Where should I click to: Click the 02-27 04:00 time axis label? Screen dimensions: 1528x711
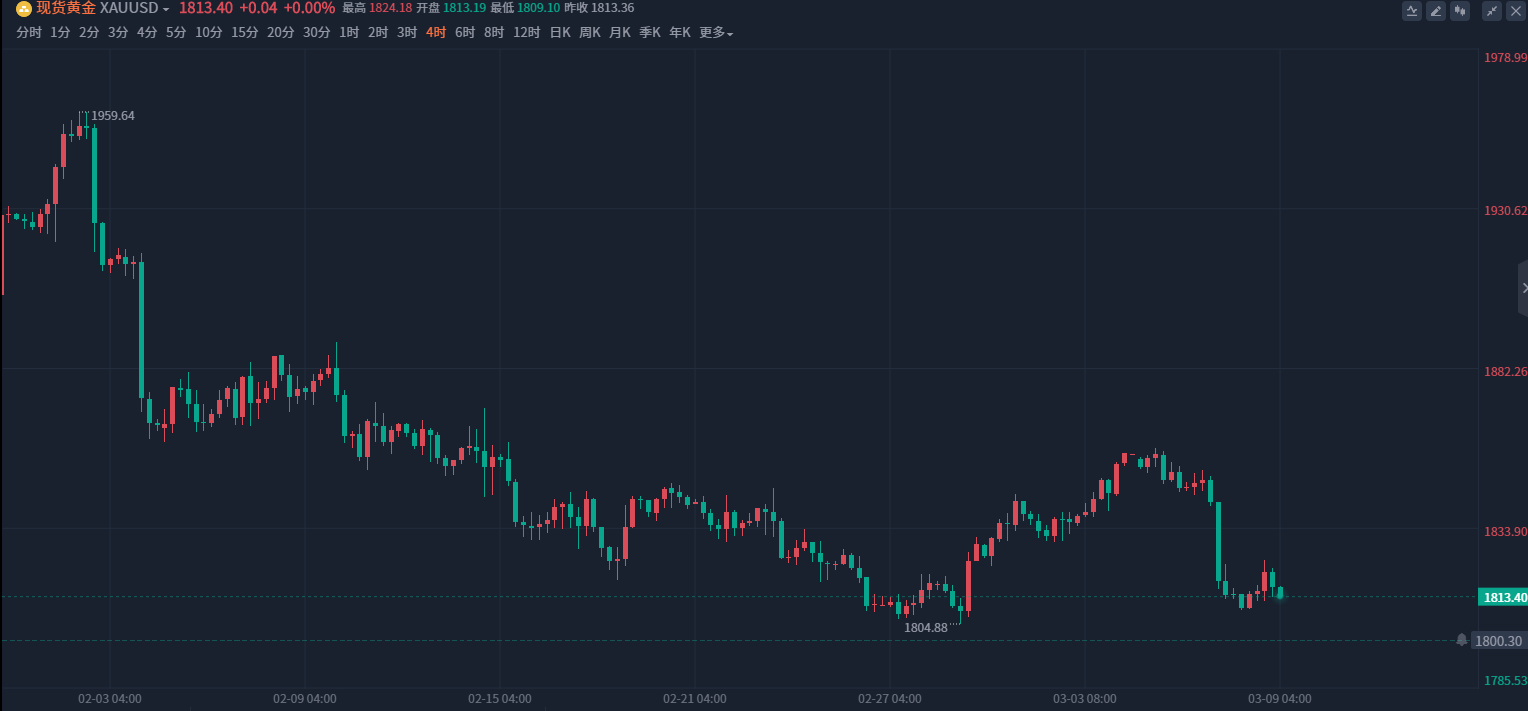click(890, 699)
